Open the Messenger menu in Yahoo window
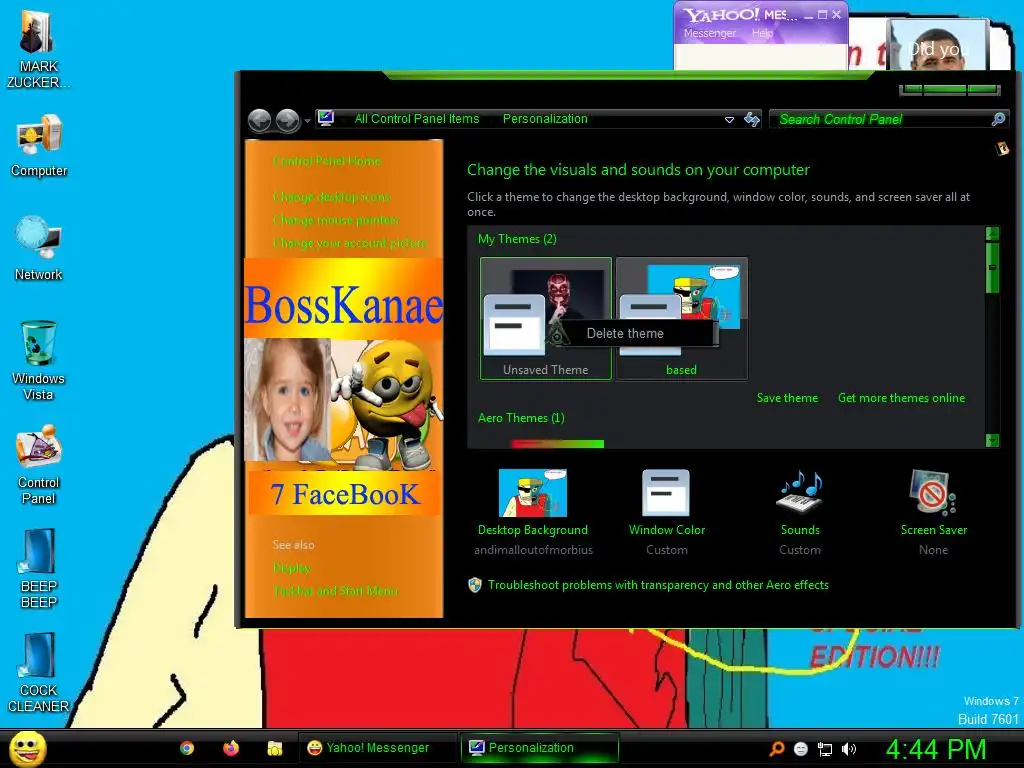Viewport: 1024px width, 768px height. [709, 33]
